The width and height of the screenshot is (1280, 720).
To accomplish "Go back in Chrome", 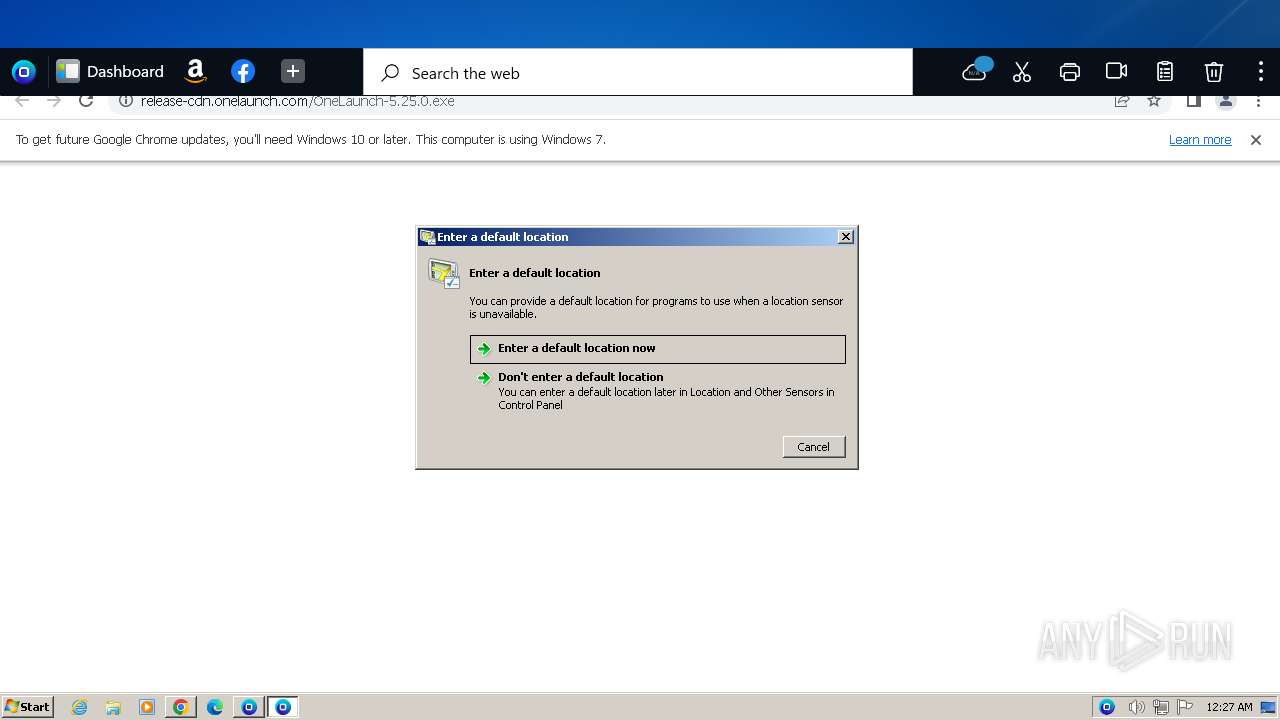I will tap(22, 101).
